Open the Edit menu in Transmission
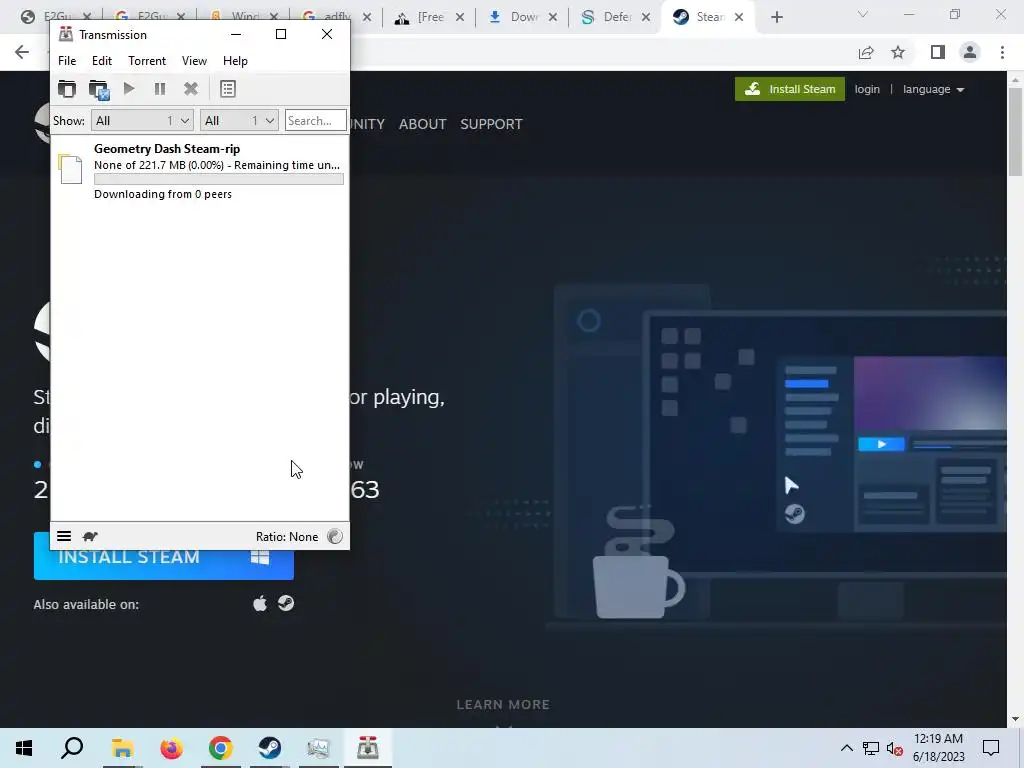Image resolution: width=1024 pixels, height=768 pixels. click(x=102, y=61)
